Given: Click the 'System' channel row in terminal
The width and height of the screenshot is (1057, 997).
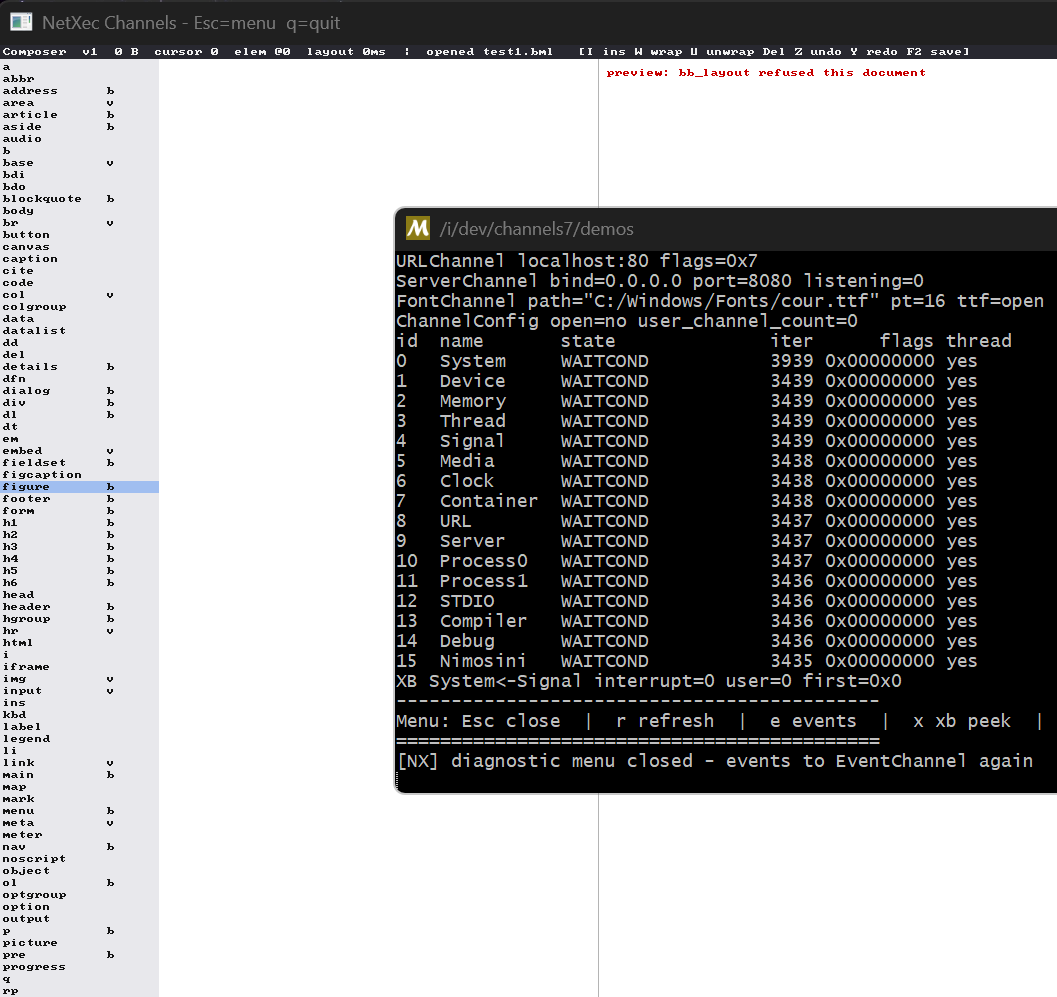Looking at the screenshot, I should click(x=686, y=361).
